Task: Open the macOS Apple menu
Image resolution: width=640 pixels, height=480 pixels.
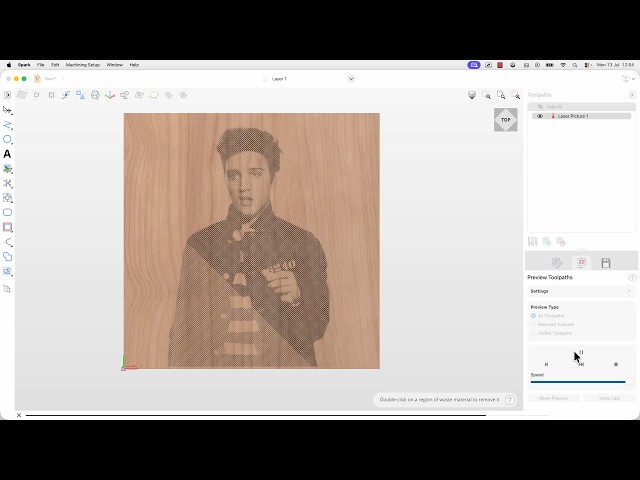Action: pos(9,65)
